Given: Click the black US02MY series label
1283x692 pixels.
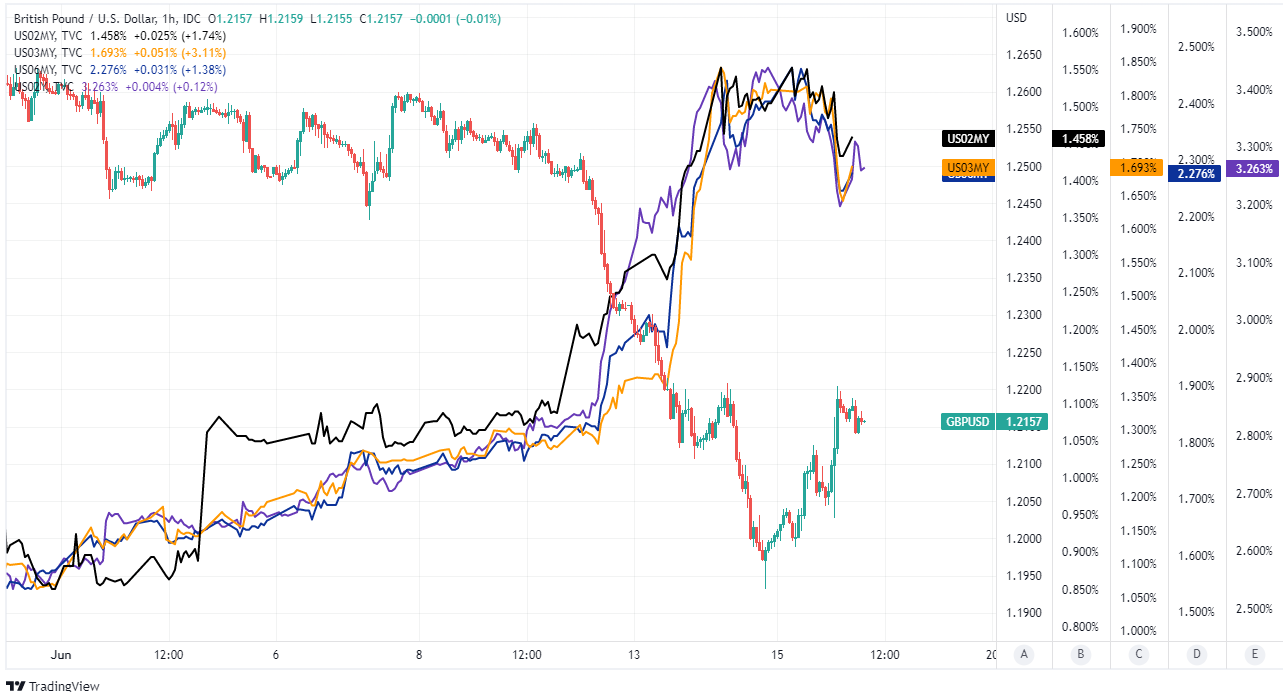Looking at the screenshot, I should [968, 139].
